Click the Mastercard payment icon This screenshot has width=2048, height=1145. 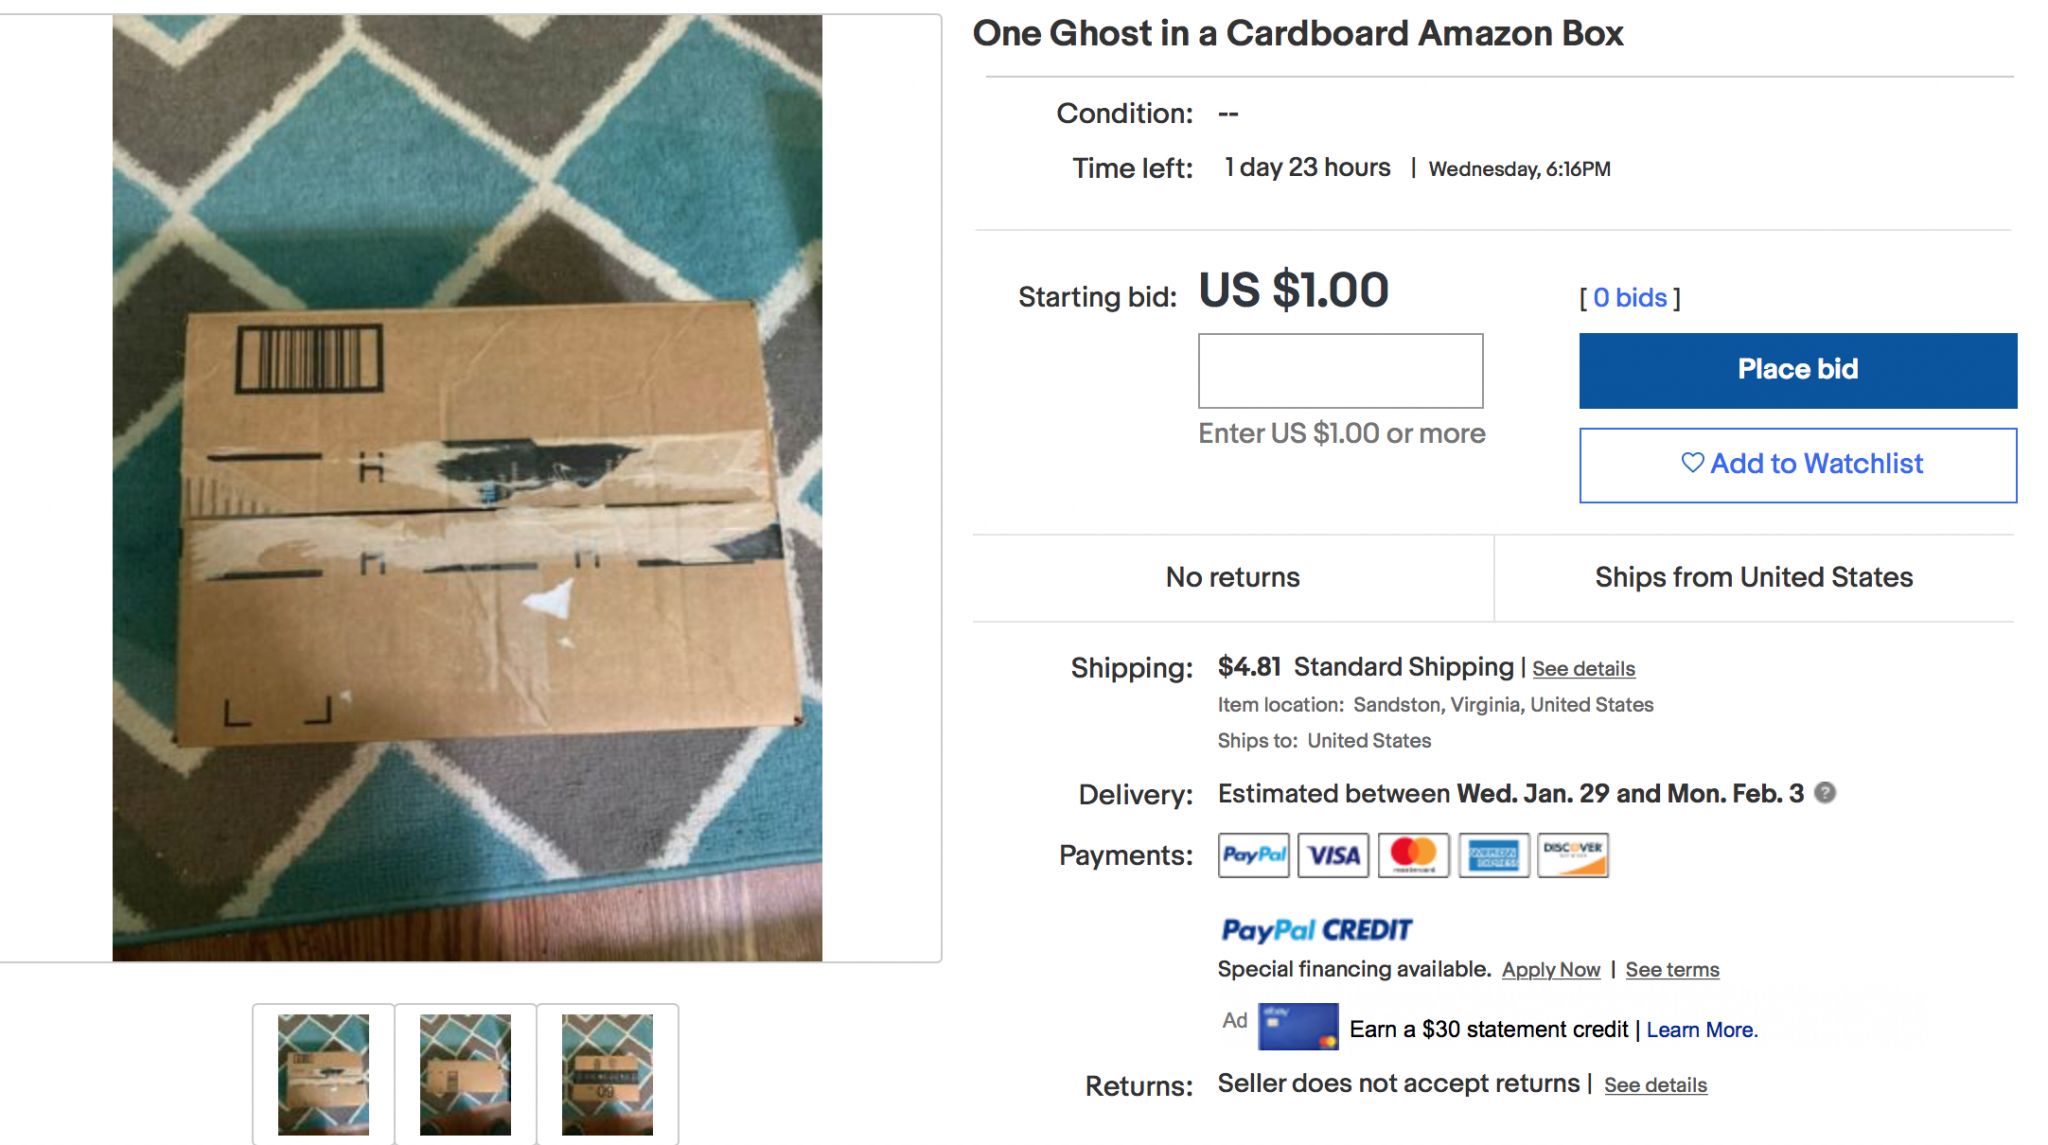[x=1413, y=855]
